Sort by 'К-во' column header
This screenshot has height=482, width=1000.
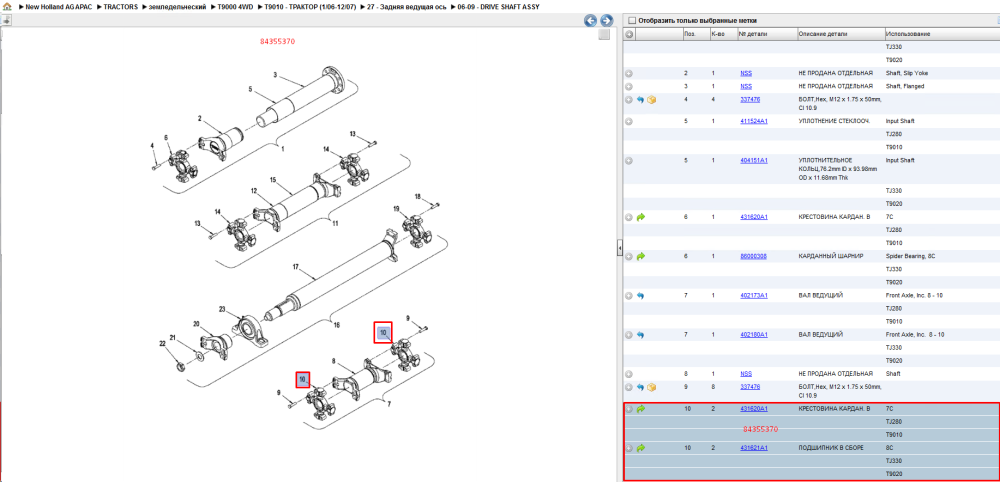pos(723,34)
